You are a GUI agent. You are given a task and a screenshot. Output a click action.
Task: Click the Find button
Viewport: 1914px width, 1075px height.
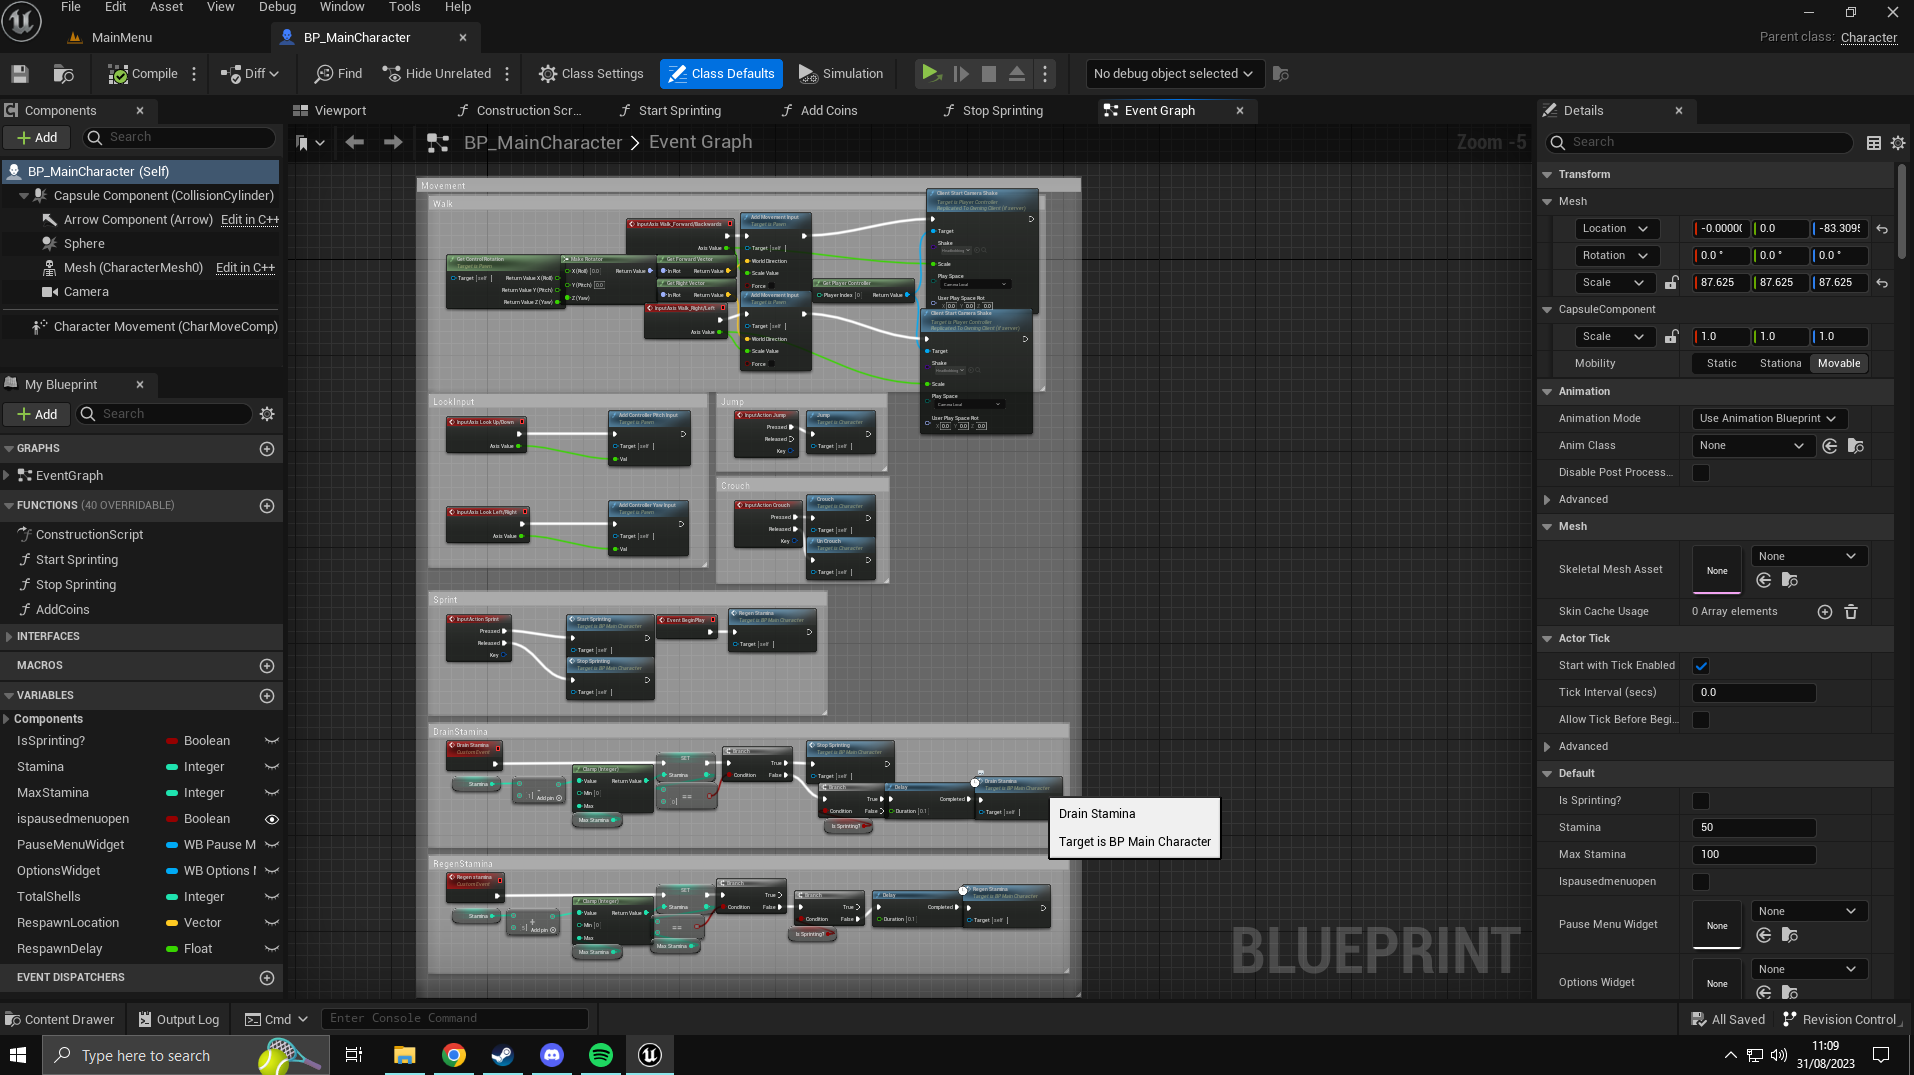[x=338, y=74]
